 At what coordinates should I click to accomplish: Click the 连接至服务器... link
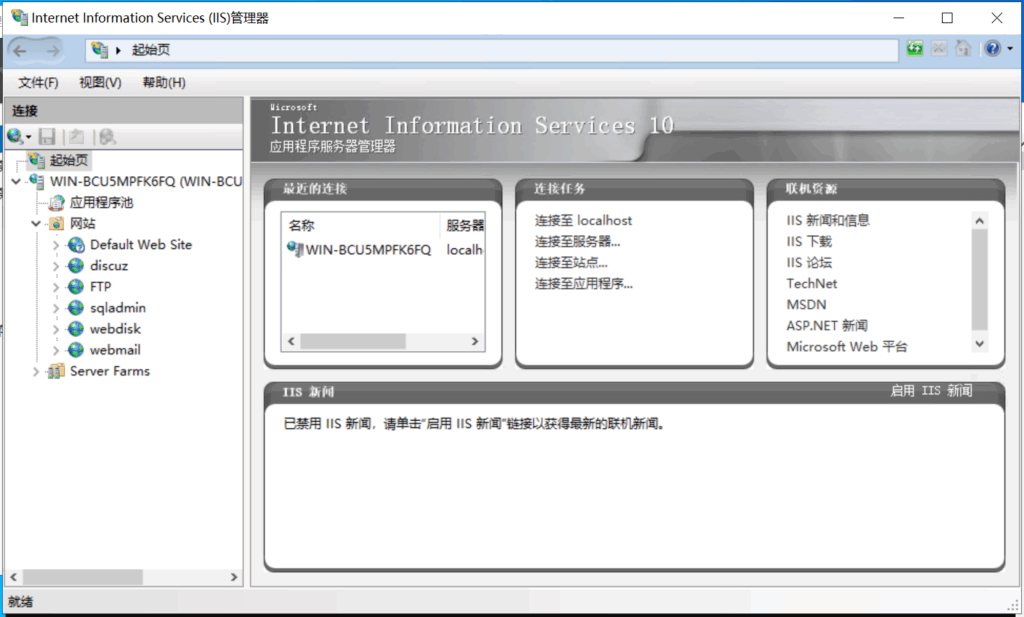(577, 242)
